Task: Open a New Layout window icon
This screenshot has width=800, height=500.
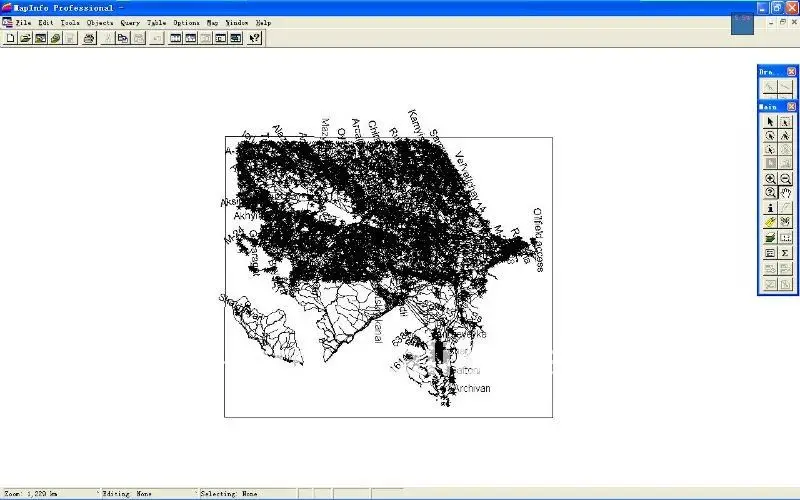Action: 220,38
